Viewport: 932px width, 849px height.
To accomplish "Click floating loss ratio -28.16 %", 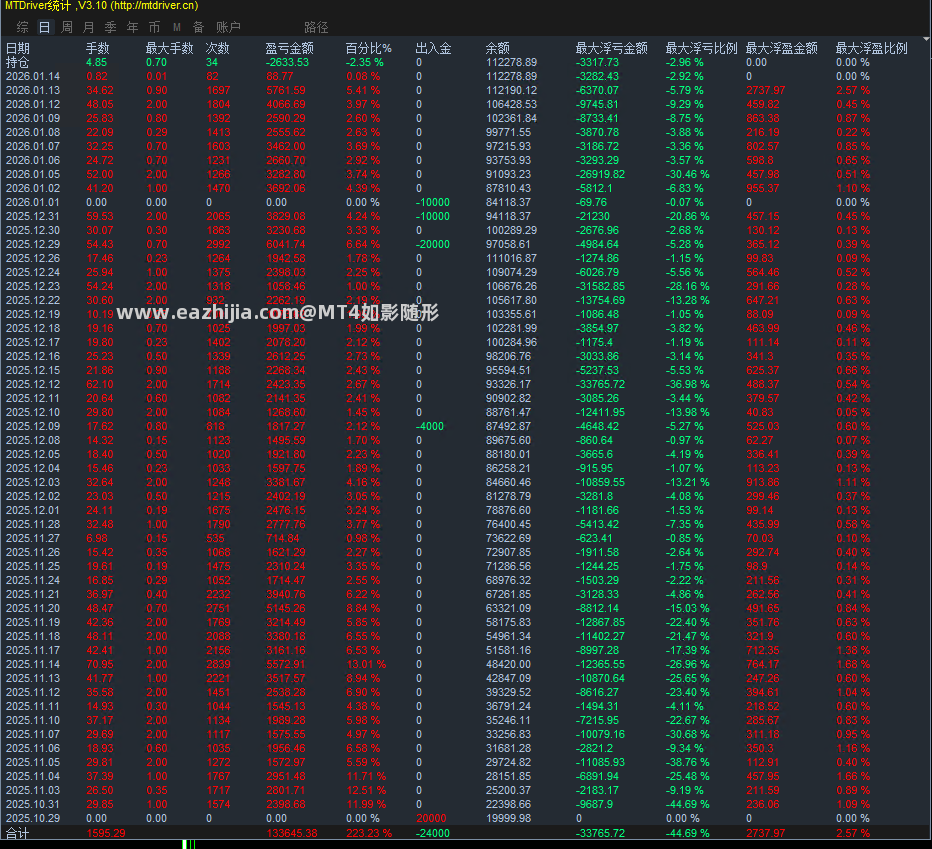I will 687,286.
